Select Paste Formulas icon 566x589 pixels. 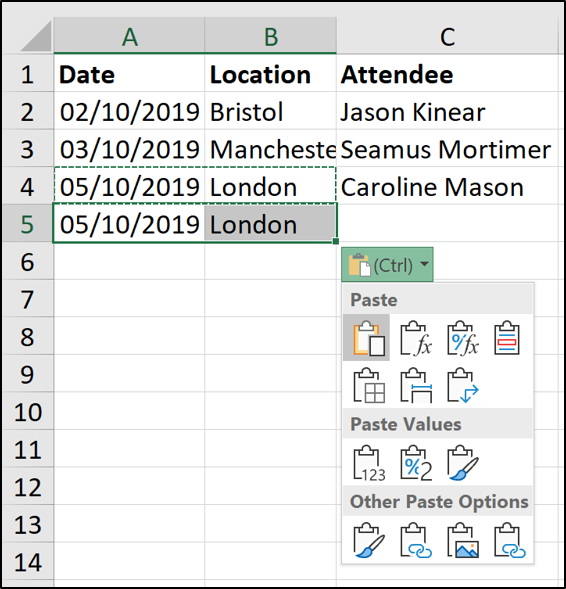[415, 338]
